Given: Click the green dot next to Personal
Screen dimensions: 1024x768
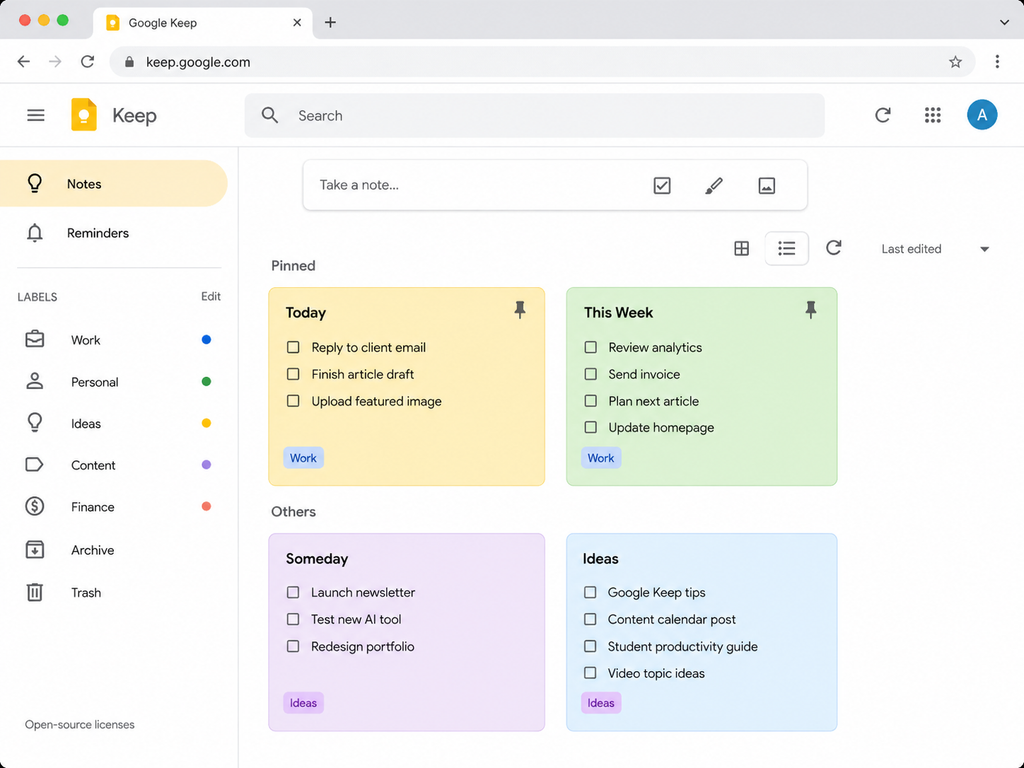Looking at the screenshot, I should [x=206, y=381].
